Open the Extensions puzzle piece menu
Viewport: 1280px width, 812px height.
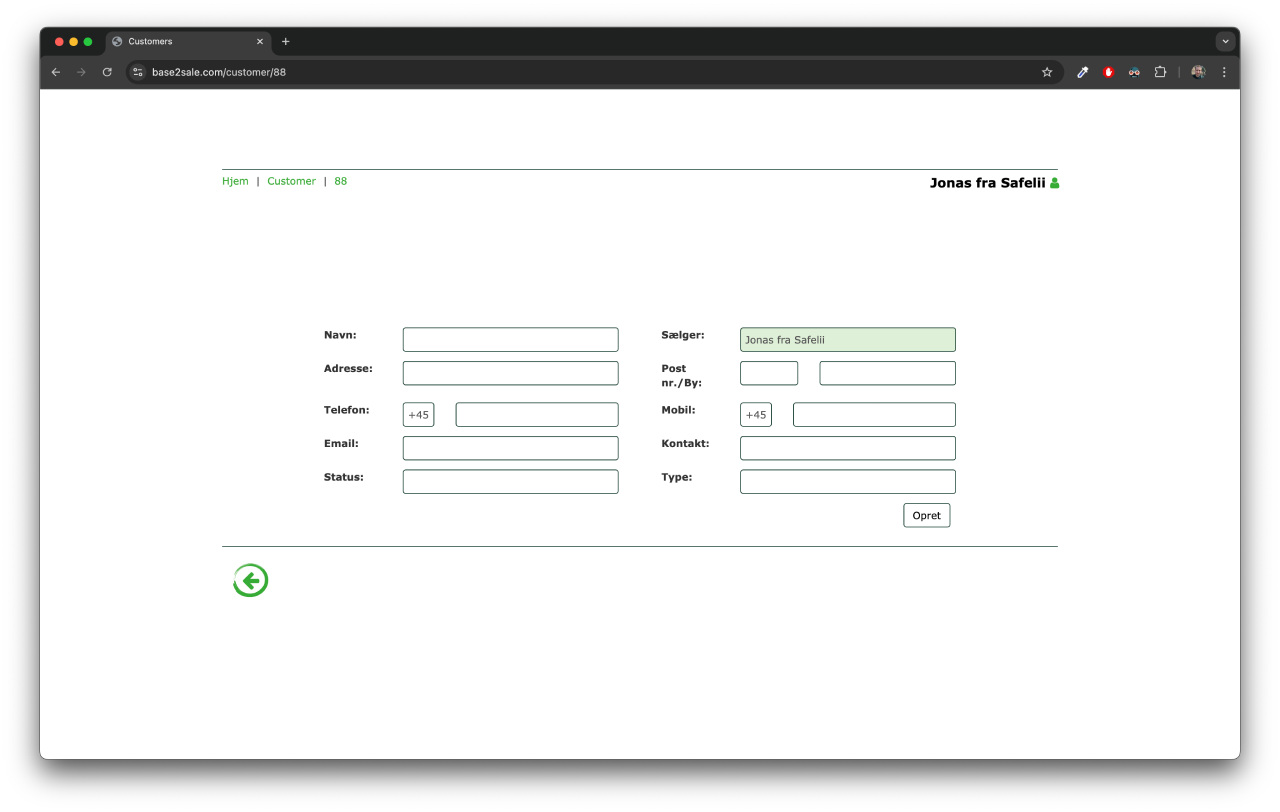tap(1160, 72)
